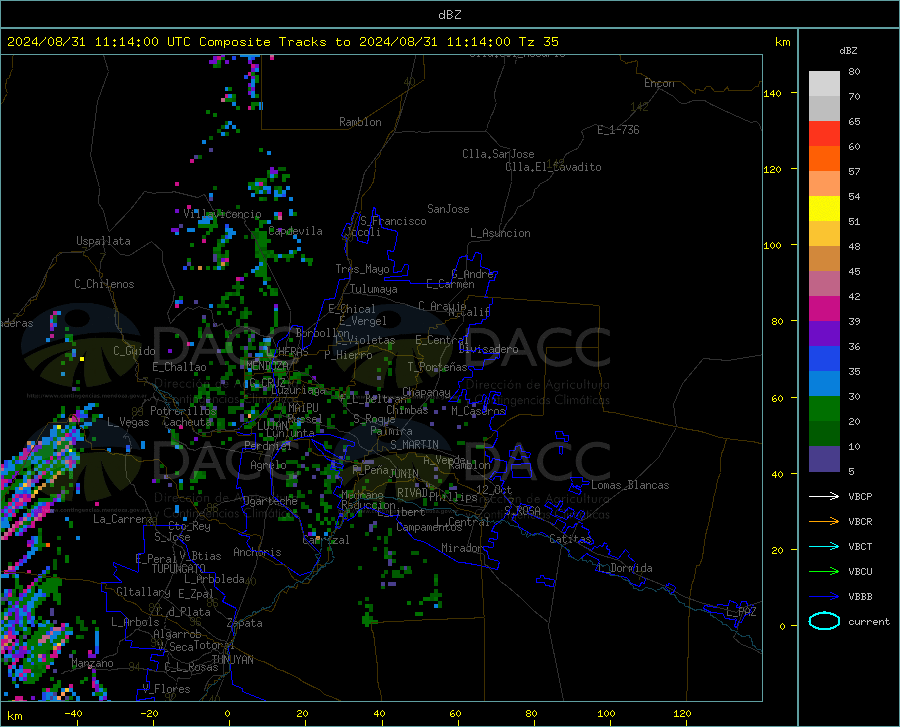Click the SanJose place label
Screen dimensions: 900x727
tap(448, 209)
